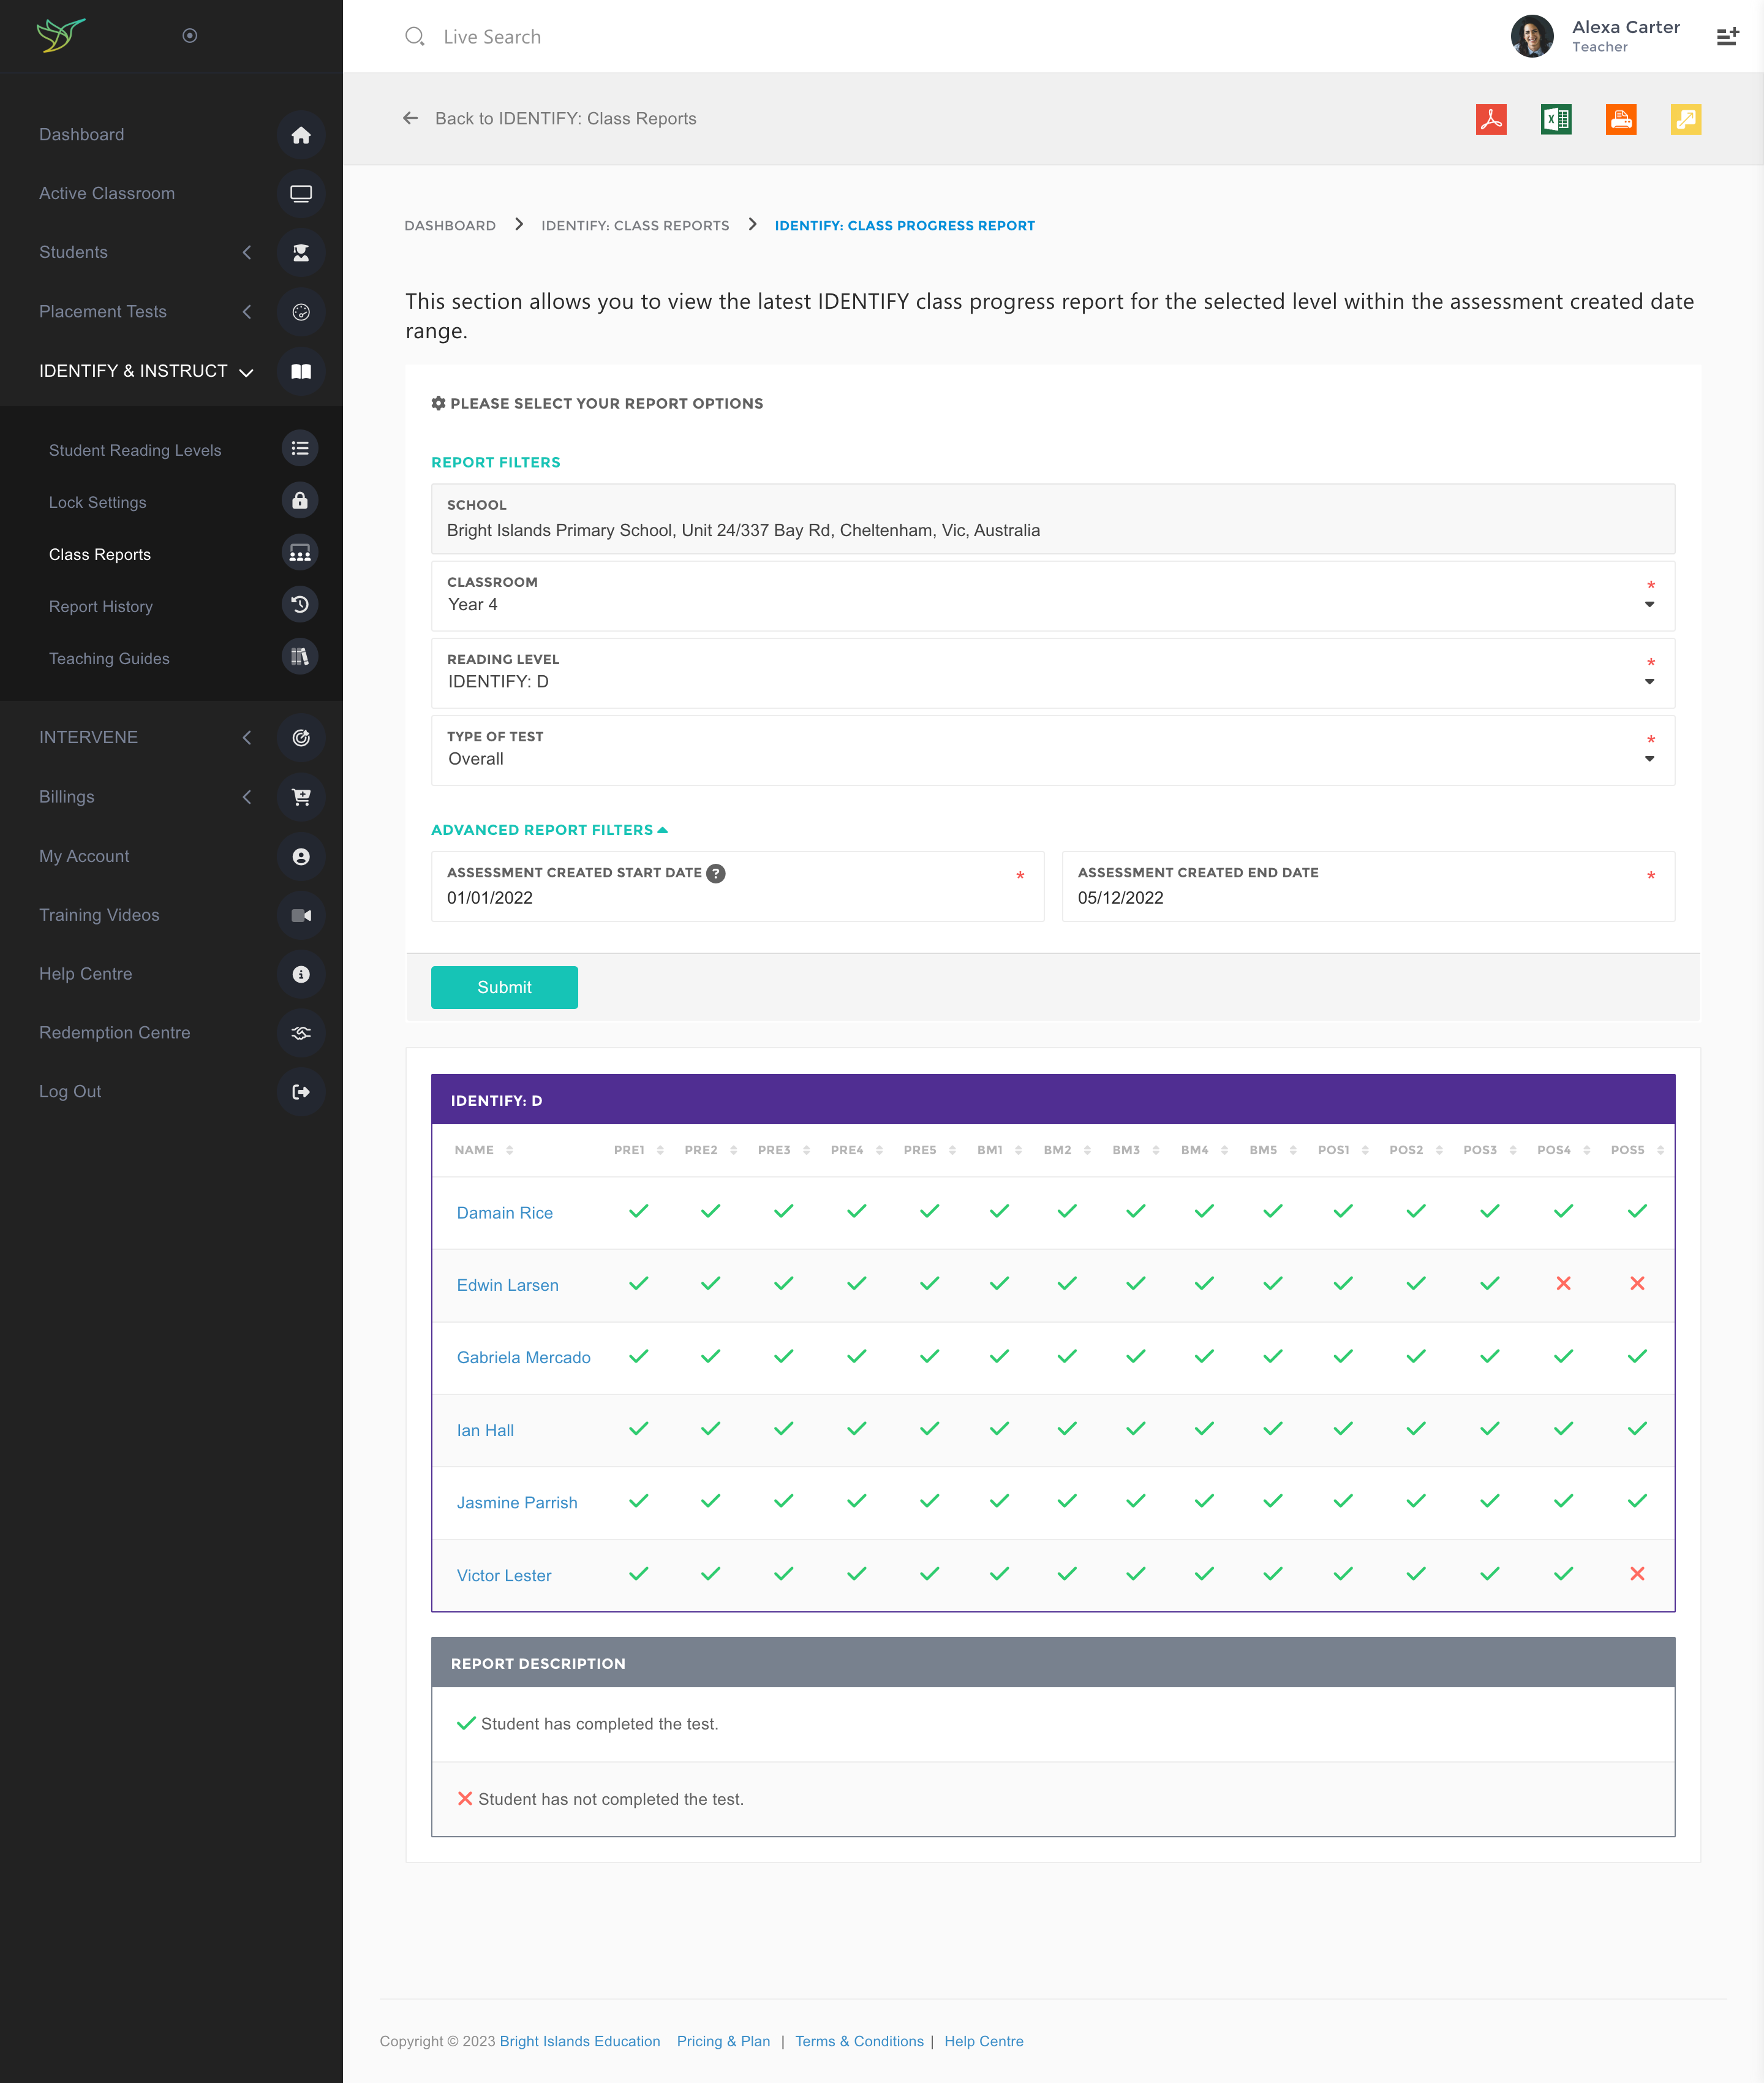Export report to Excel icon

click(1555, 119)
